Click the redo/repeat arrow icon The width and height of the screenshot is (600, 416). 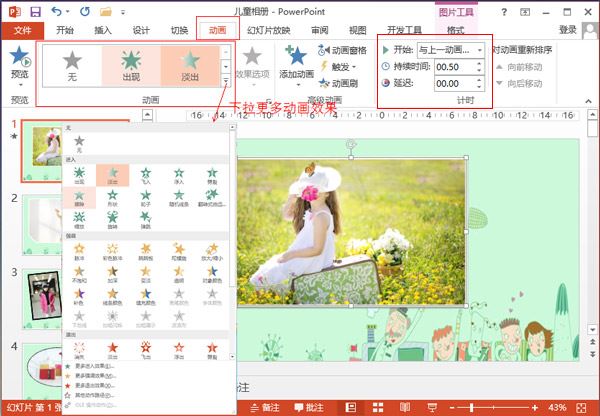85,12
